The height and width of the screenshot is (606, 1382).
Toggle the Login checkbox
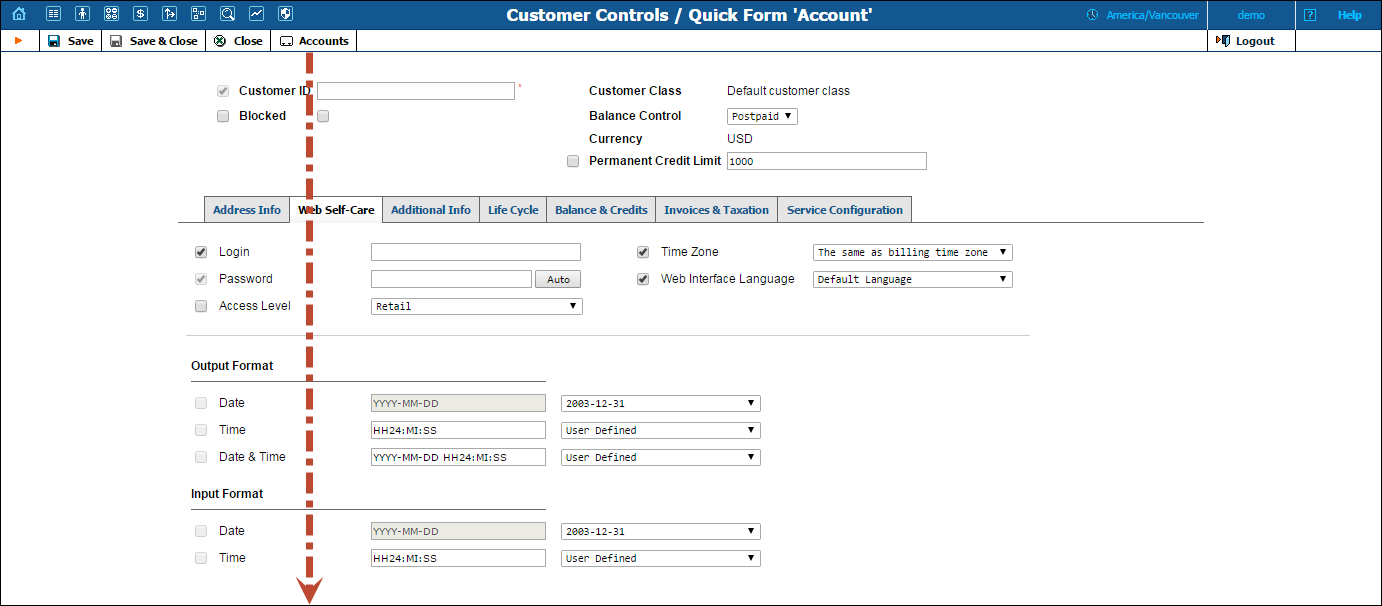201,252
